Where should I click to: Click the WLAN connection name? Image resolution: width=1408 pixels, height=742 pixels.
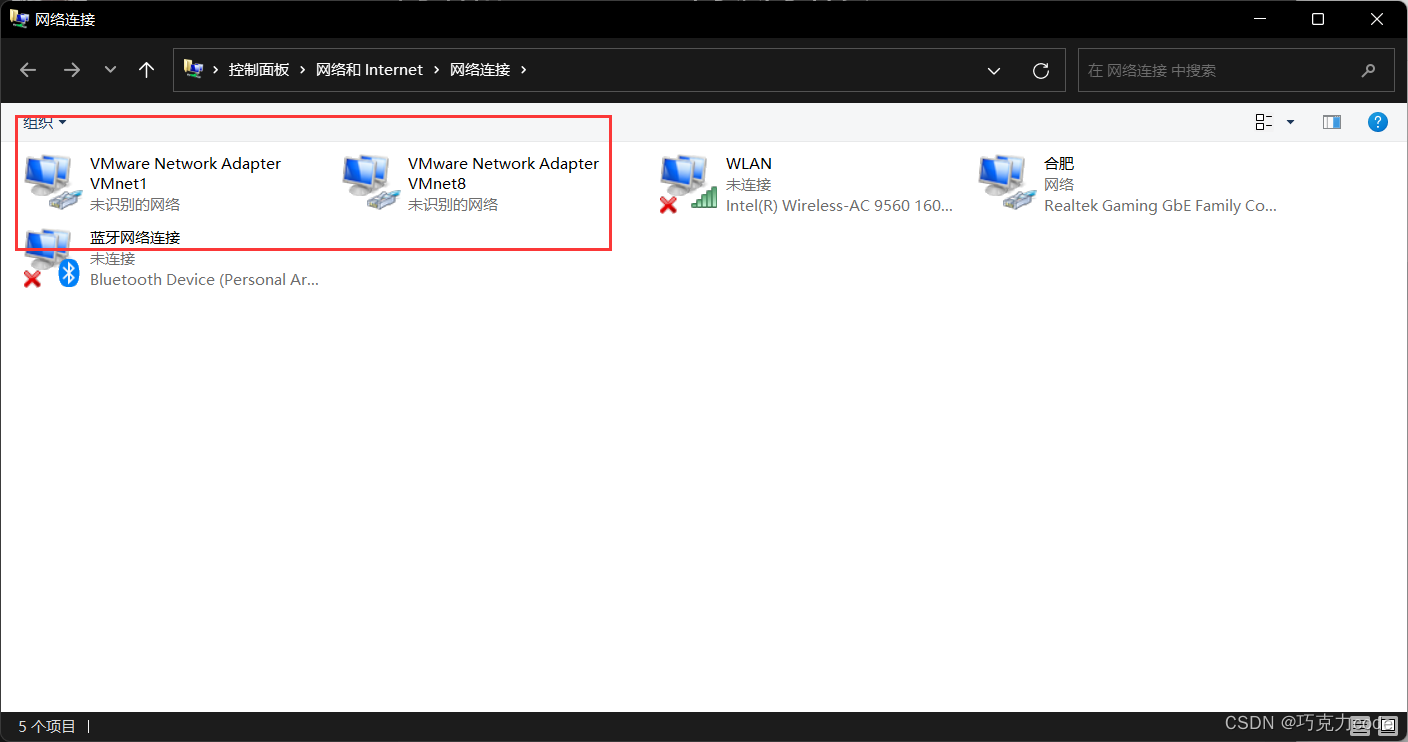click(x=749, y=164)
